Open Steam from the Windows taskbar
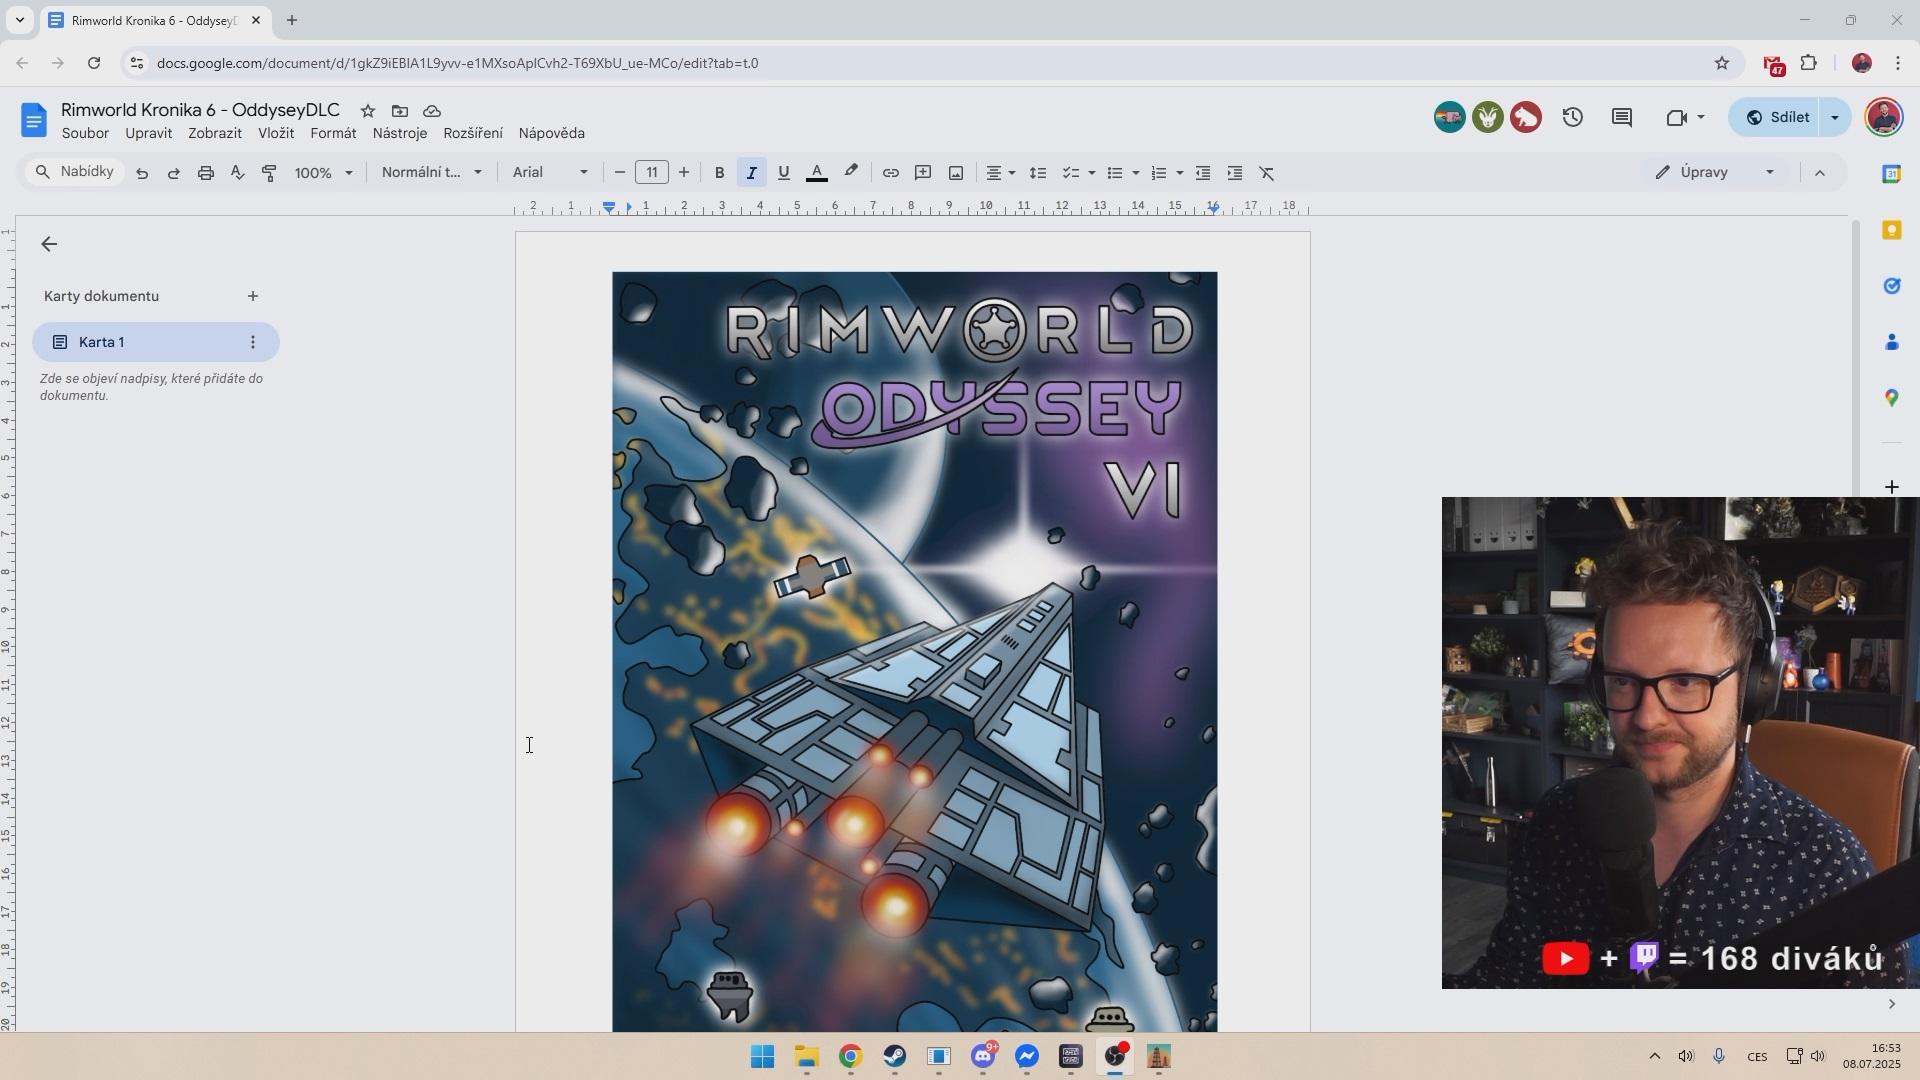 894,1057
